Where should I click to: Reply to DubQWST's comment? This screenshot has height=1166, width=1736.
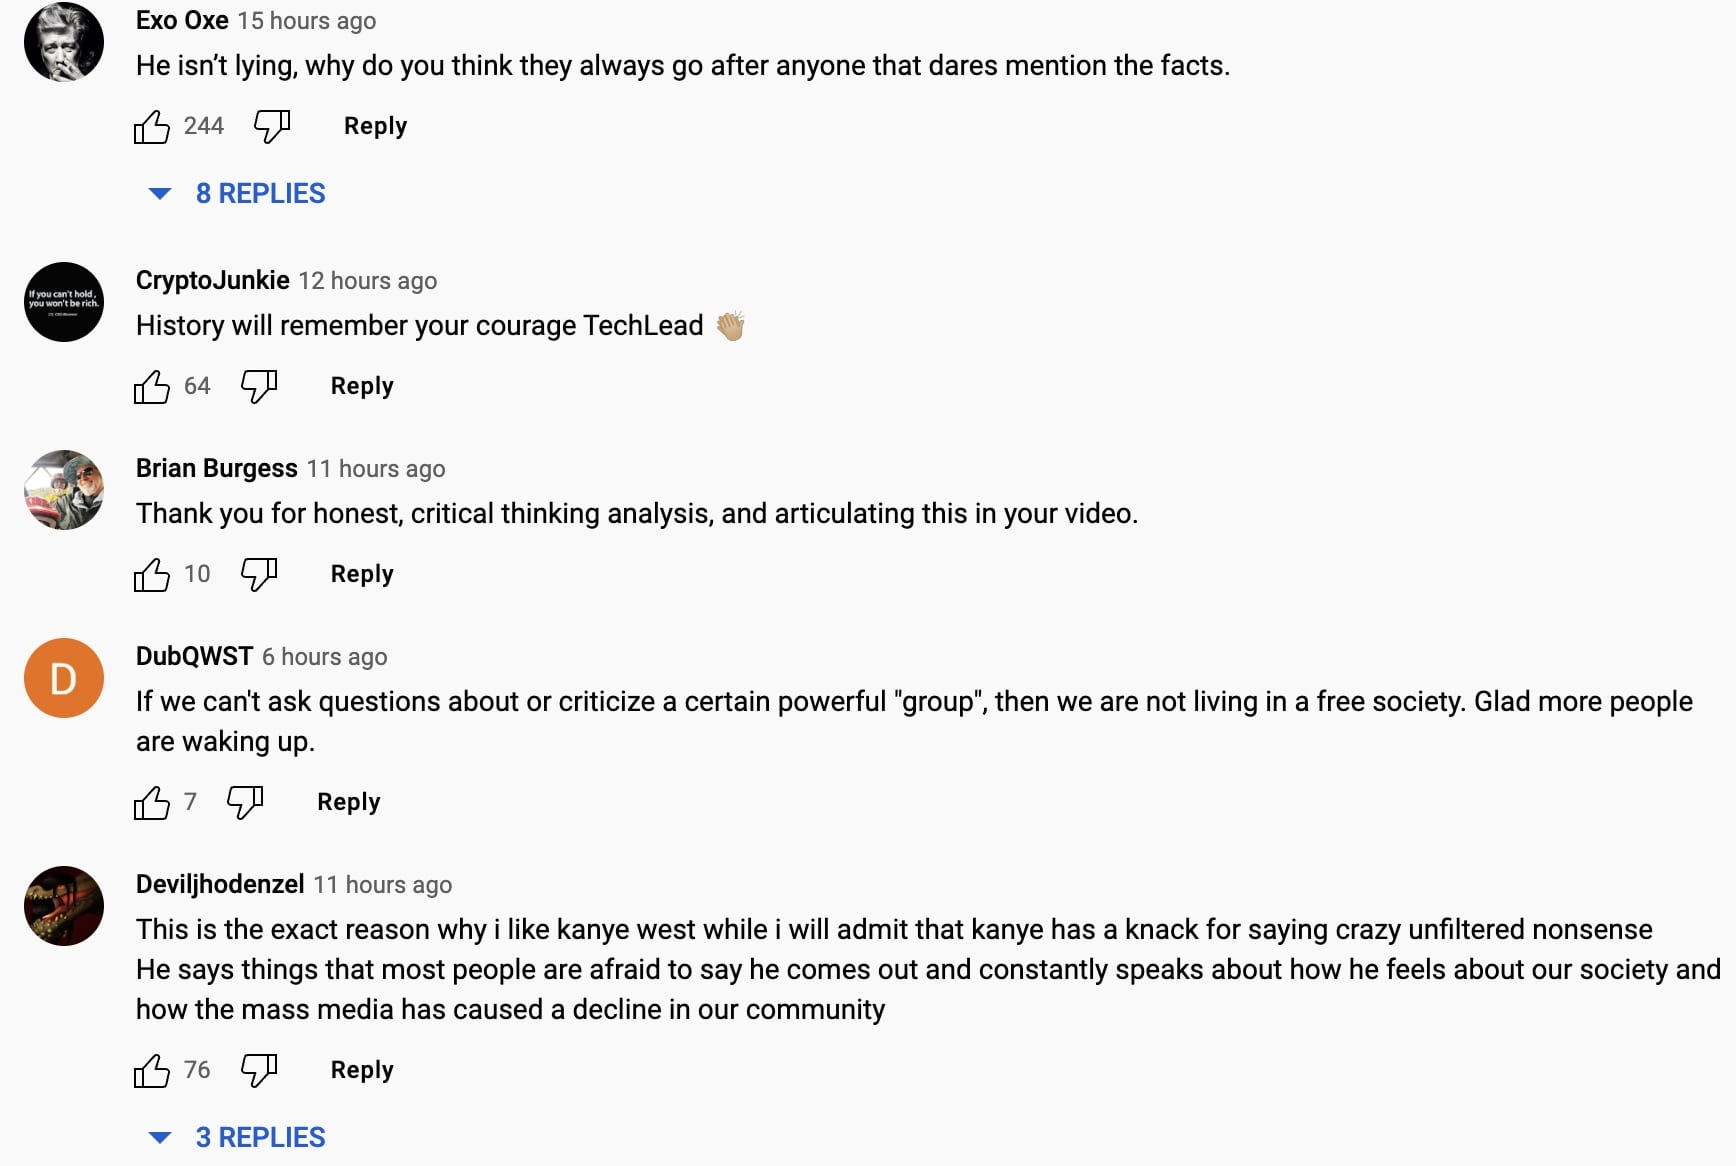tap(348, 802)
